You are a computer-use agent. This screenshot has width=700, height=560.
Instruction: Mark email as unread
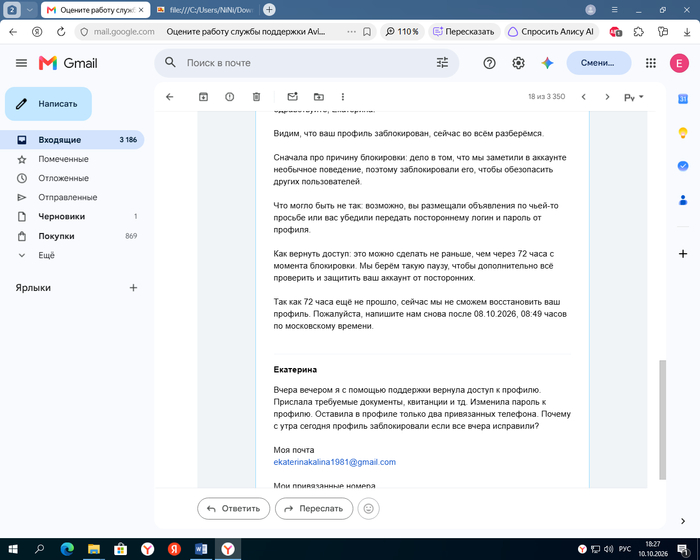(x=292, y=96)
